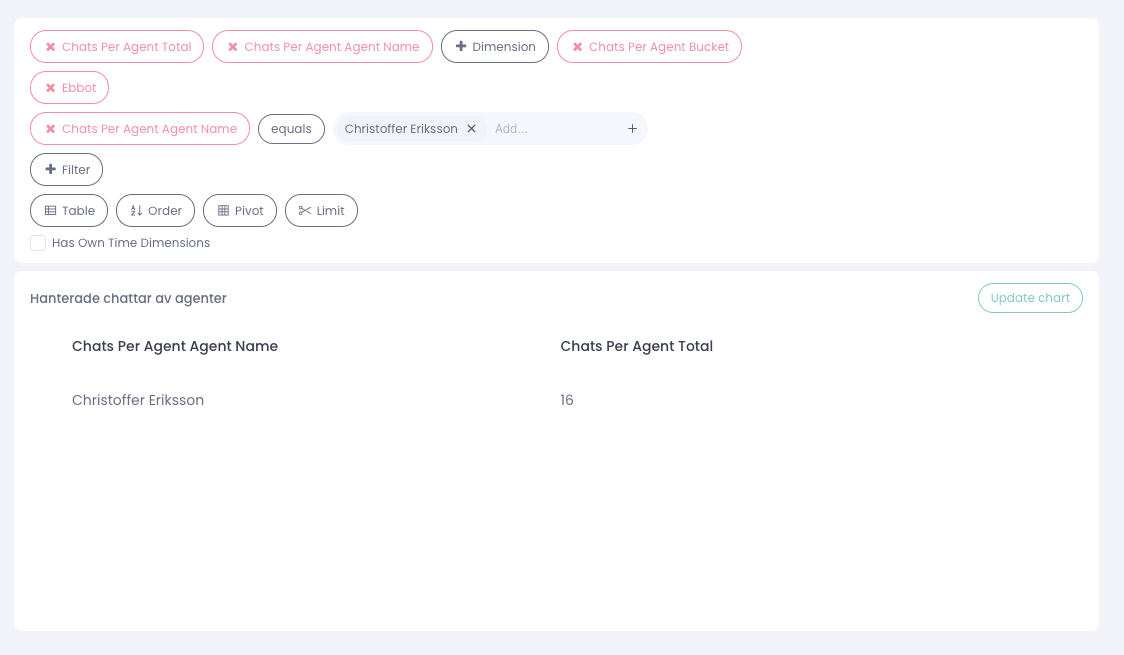Click Chats Per Agent Agent Name column header

175,346
